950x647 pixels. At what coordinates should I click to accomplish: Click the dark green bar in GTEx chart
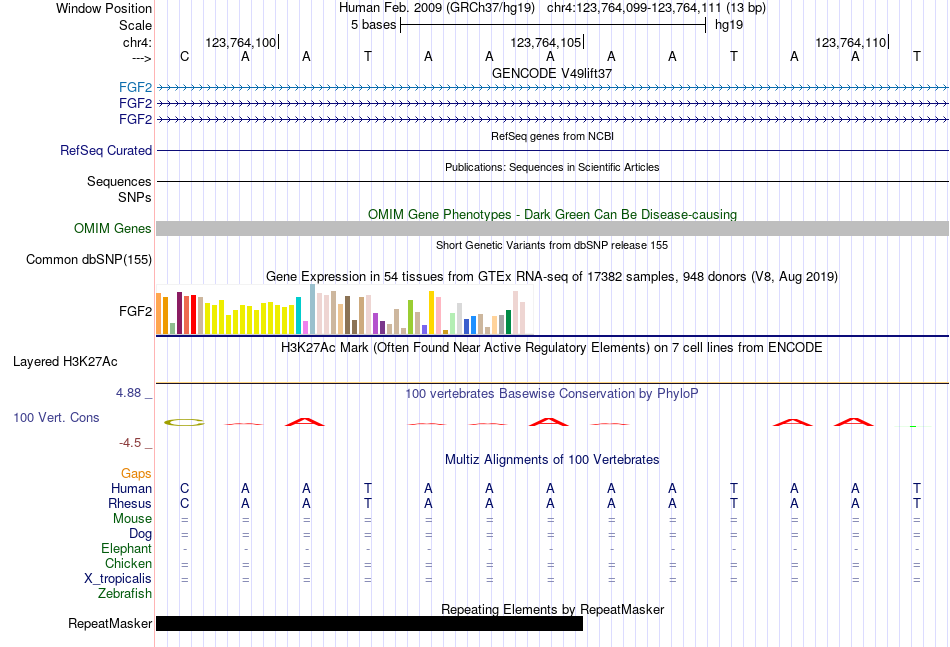pyautogui.click(x=508, y=322)
